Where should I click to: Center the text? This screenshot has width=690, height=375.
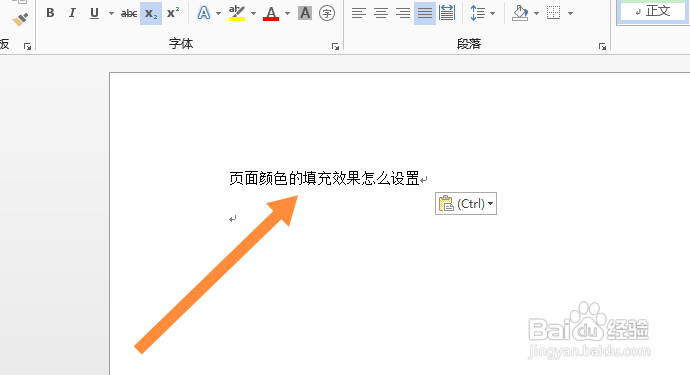coord(381,13)
